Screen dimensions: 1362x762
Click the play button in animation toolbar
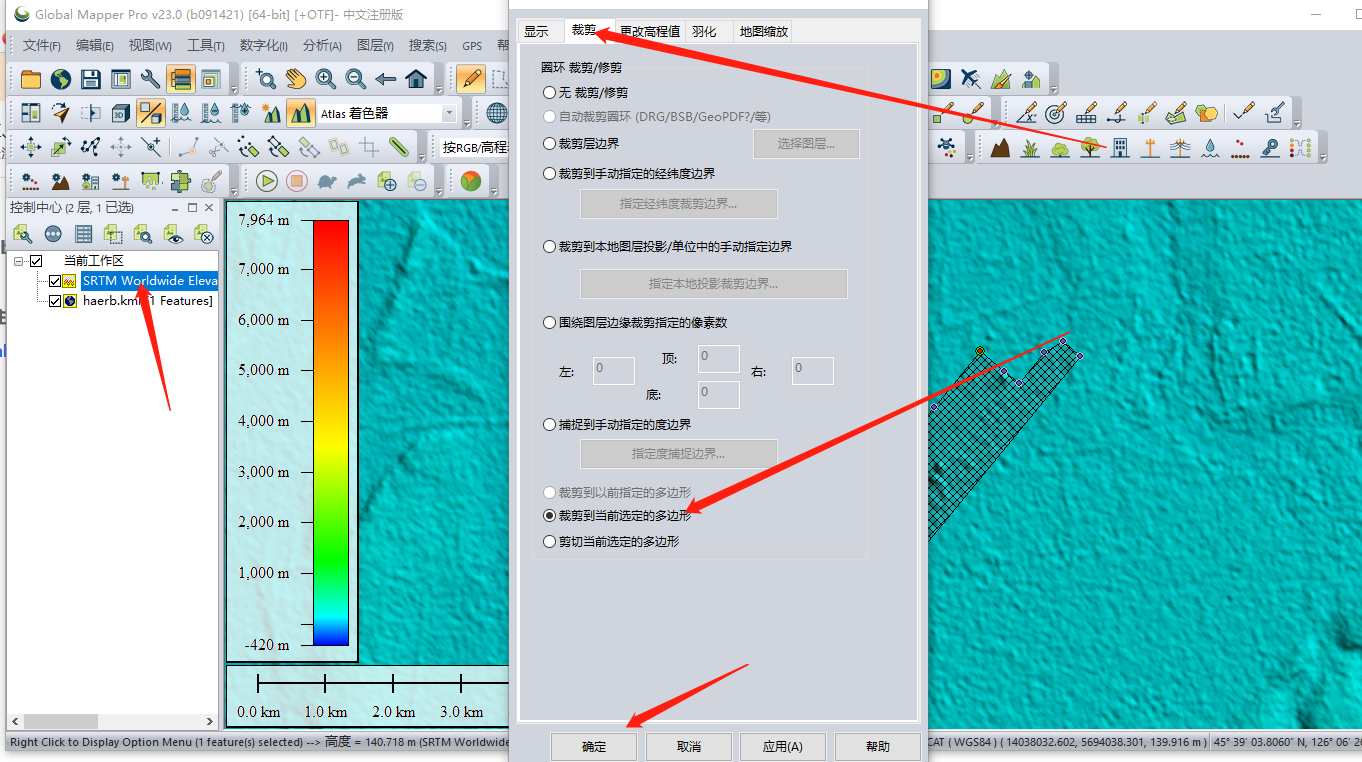pos(266,181)
